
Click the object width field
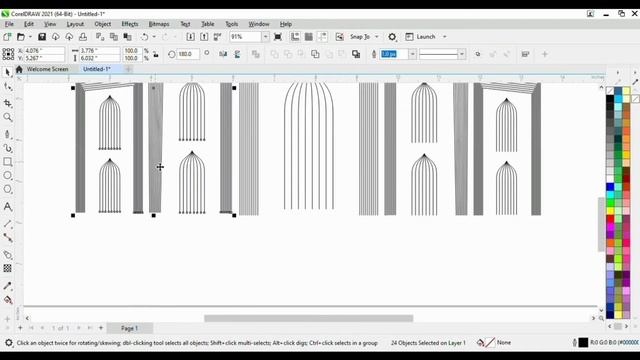(100, 51)
